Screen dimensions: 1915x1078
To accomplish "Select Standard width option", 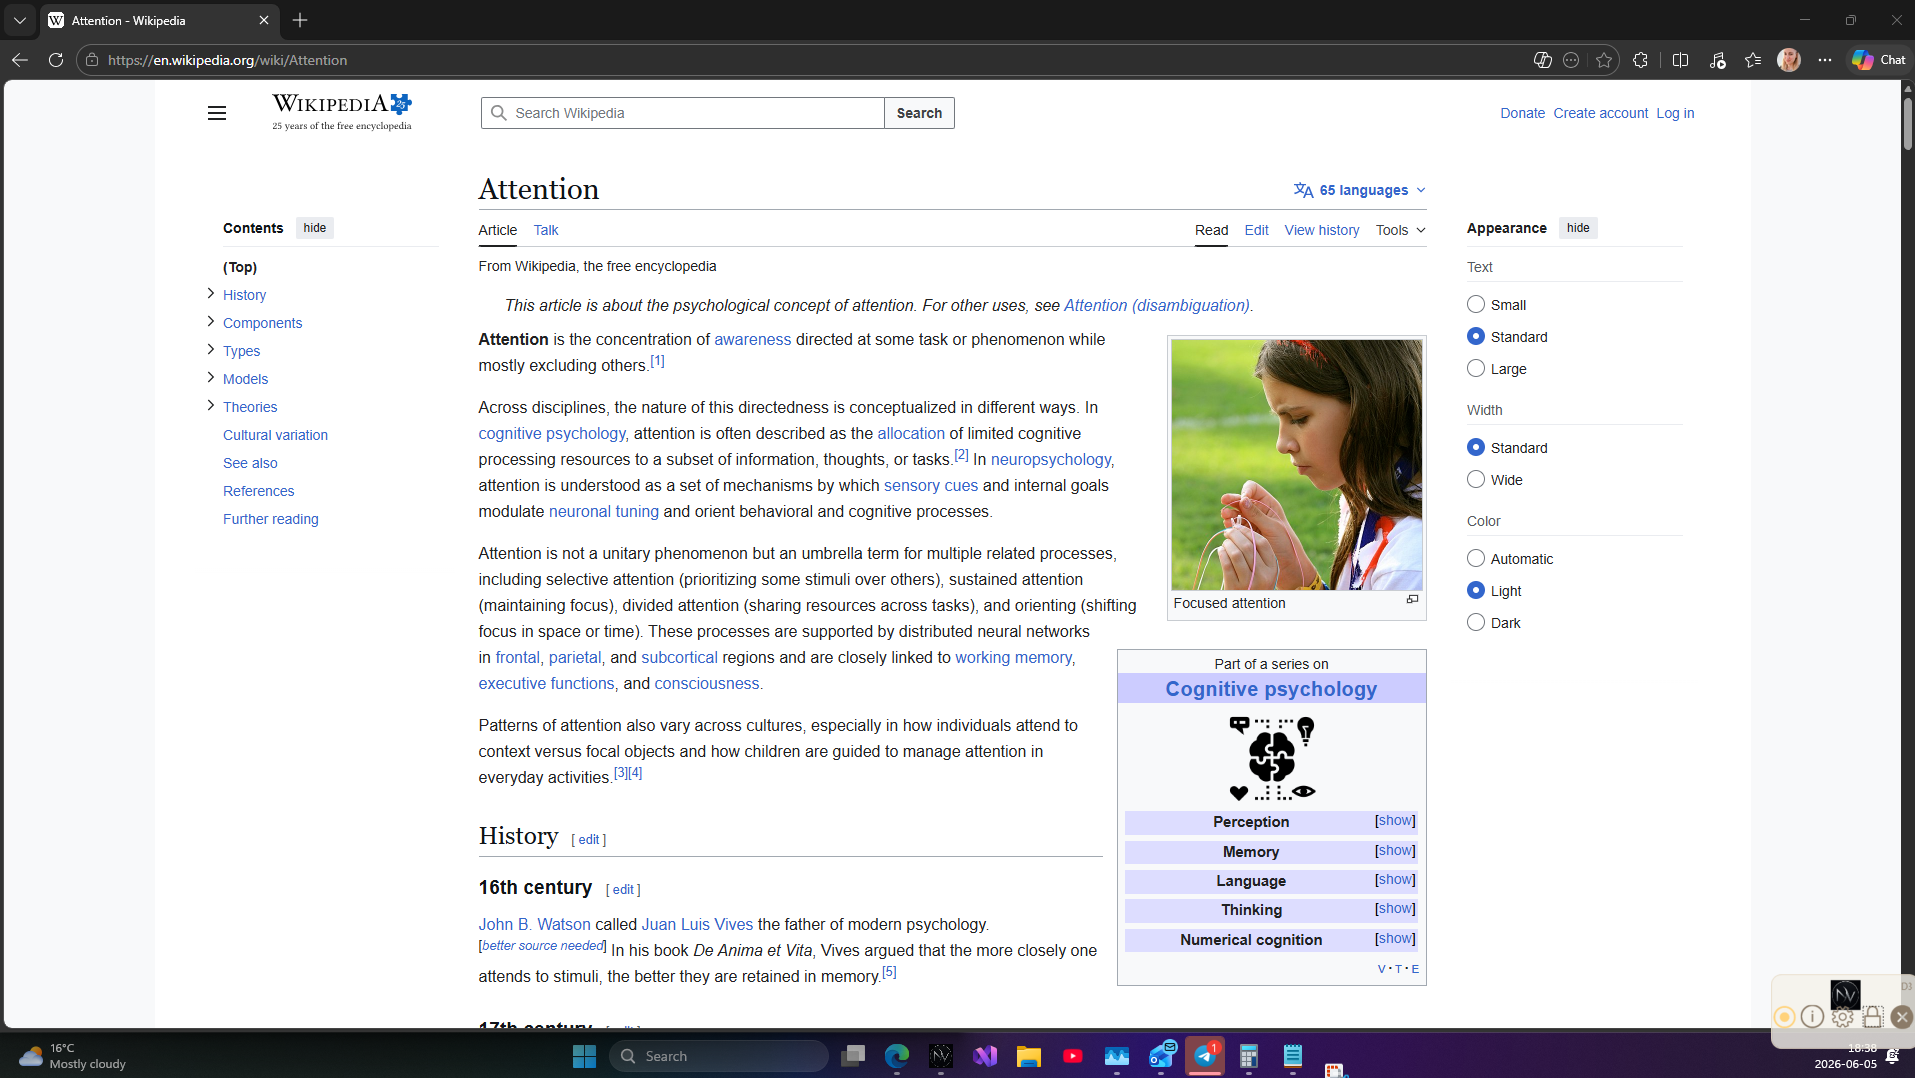I will 1476,447.
